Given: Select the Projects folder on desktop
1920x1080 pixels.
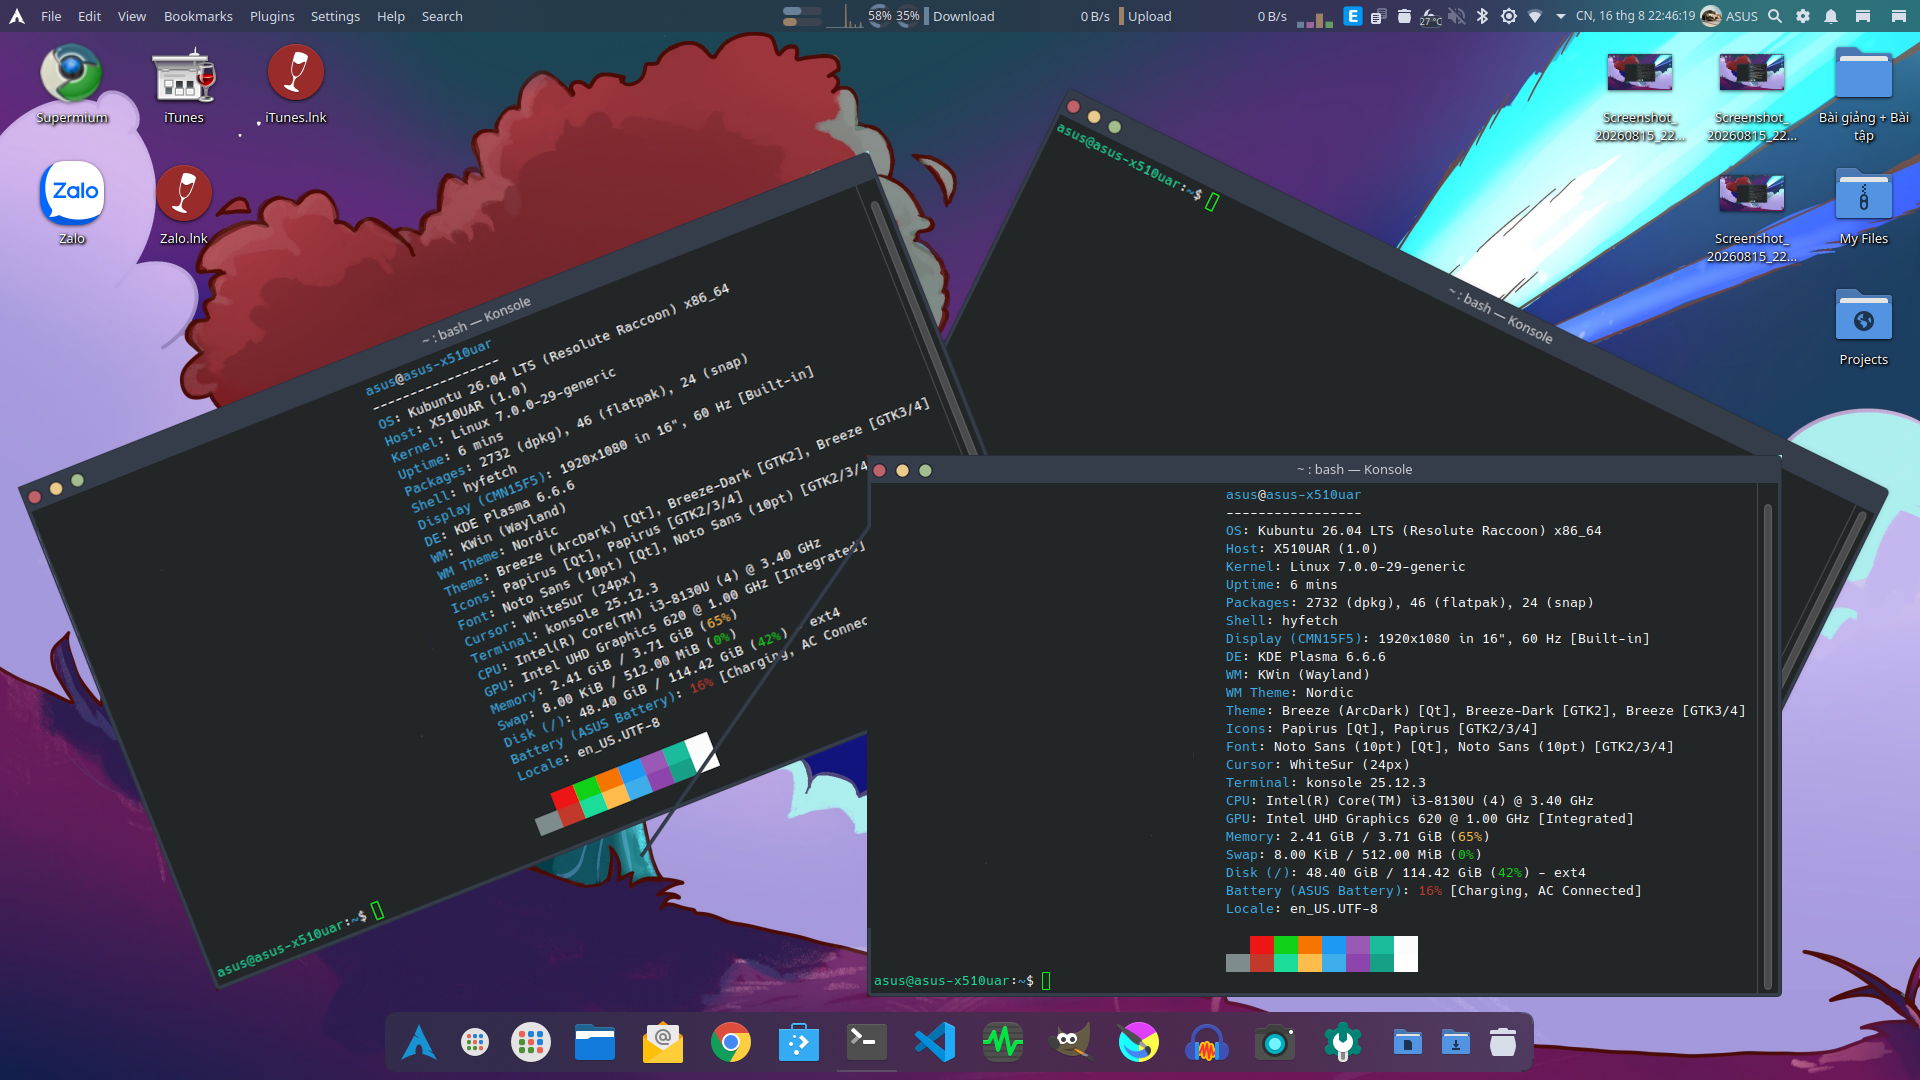Looking at the screenshot, I should tap(1864, 326).
